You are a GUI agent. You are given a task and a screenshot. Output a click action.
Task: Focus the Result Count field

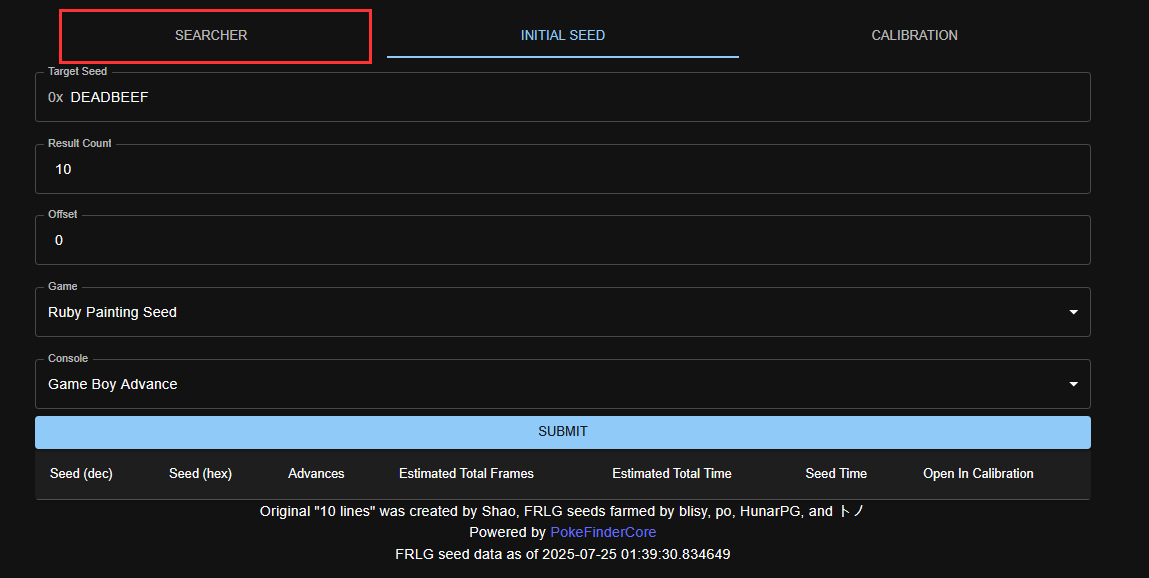(x=562, y=170)
